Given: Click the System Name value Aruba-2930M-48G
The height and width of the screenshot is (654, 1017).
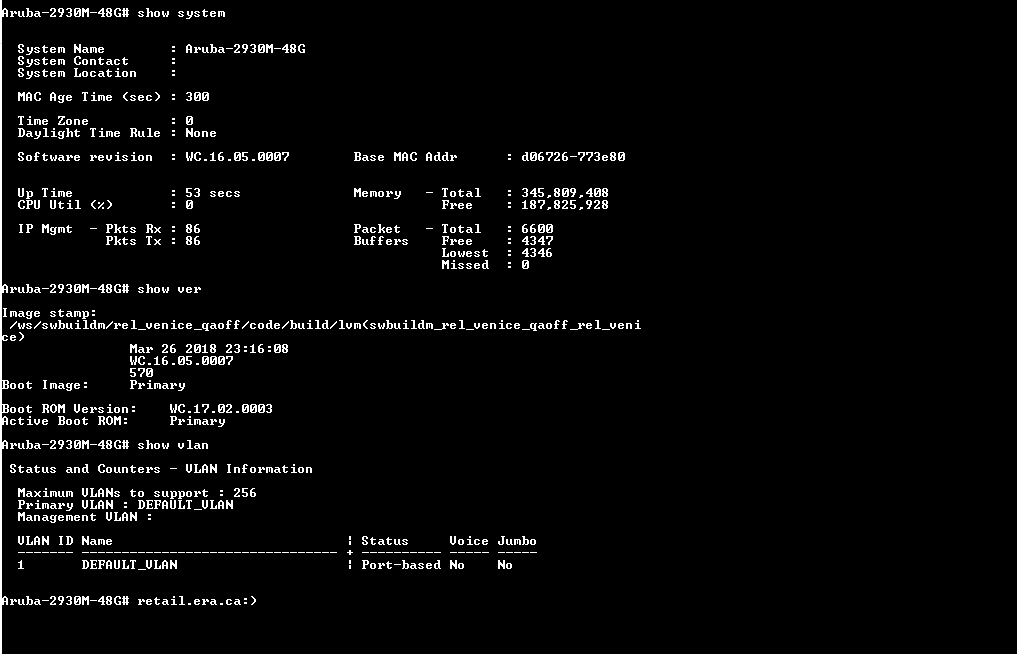Looking at the screenshot, I should (x=245, y=49).
